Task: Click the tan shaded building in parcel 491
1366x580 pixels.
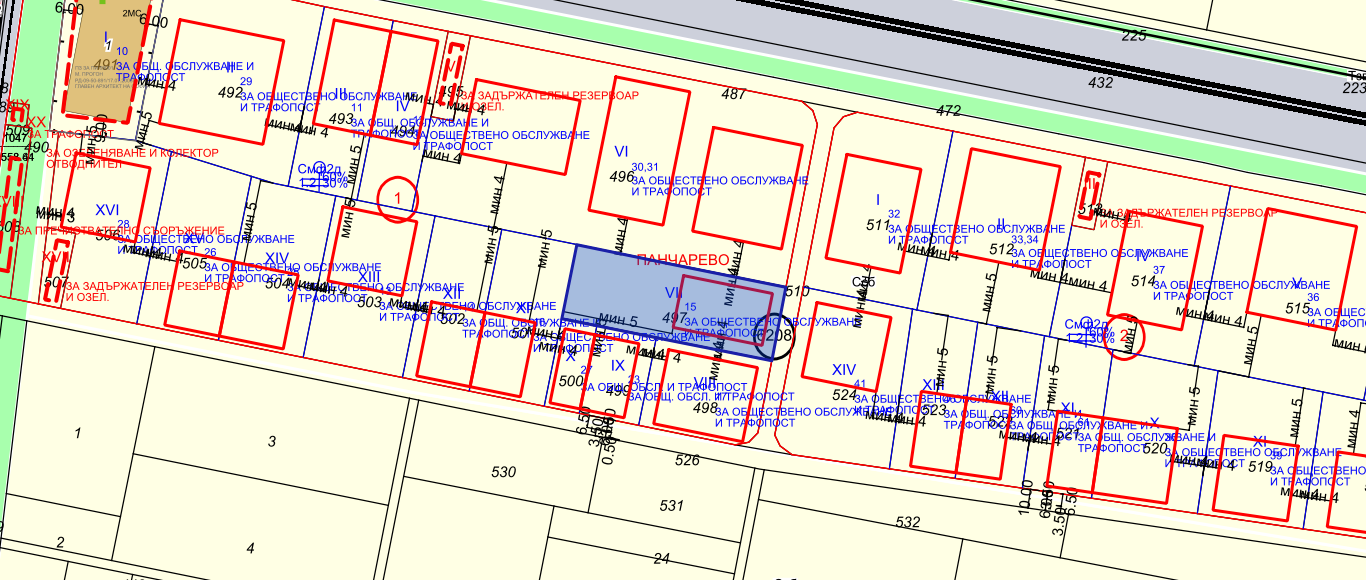Action: pyautogui.click(x=104, y=59)
